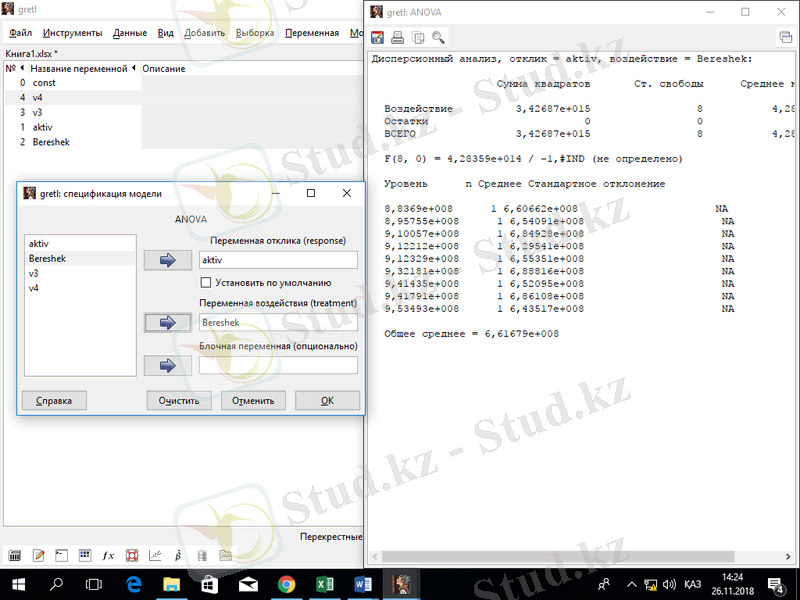This screenshot has width=800, height=600.
Task: Open new script editor icon
Action: (x=38, y=555)
